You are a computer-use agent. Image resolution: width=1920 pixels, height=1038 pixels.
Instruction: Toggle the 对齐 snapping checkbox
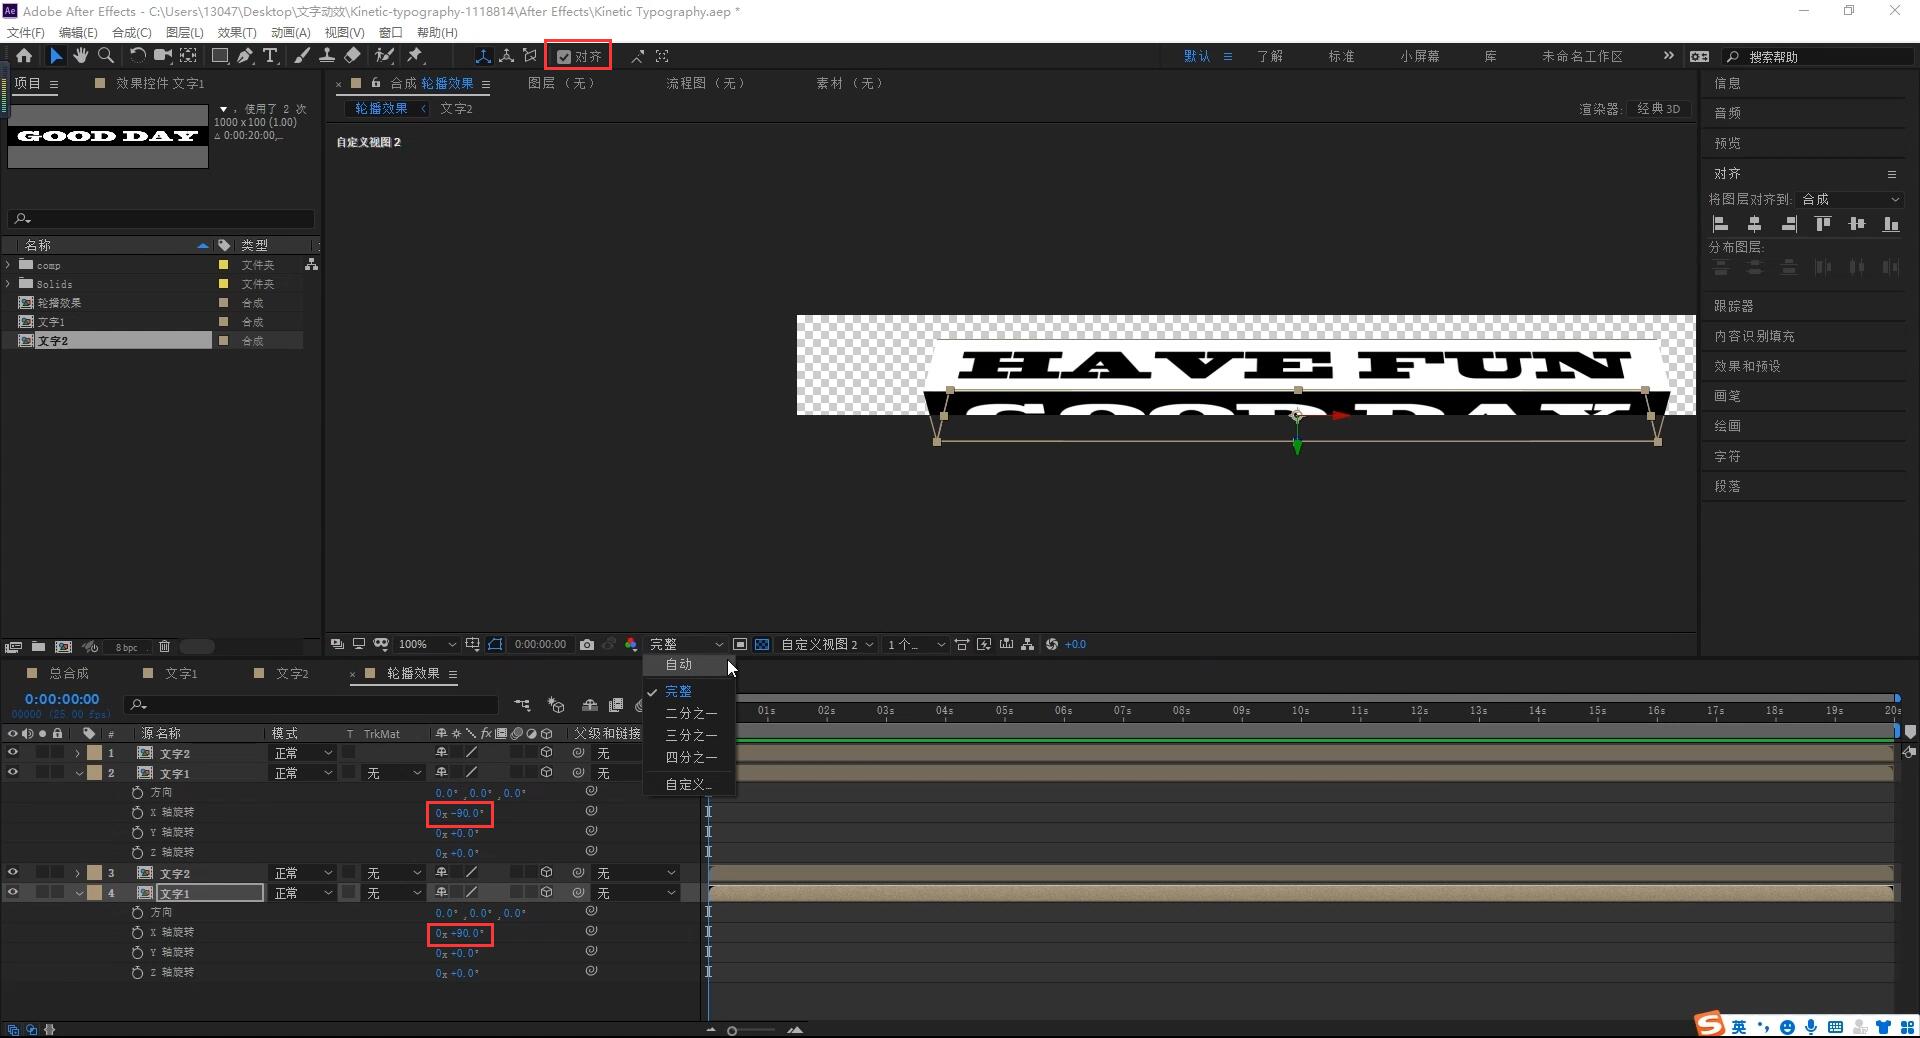click(564, 57)
